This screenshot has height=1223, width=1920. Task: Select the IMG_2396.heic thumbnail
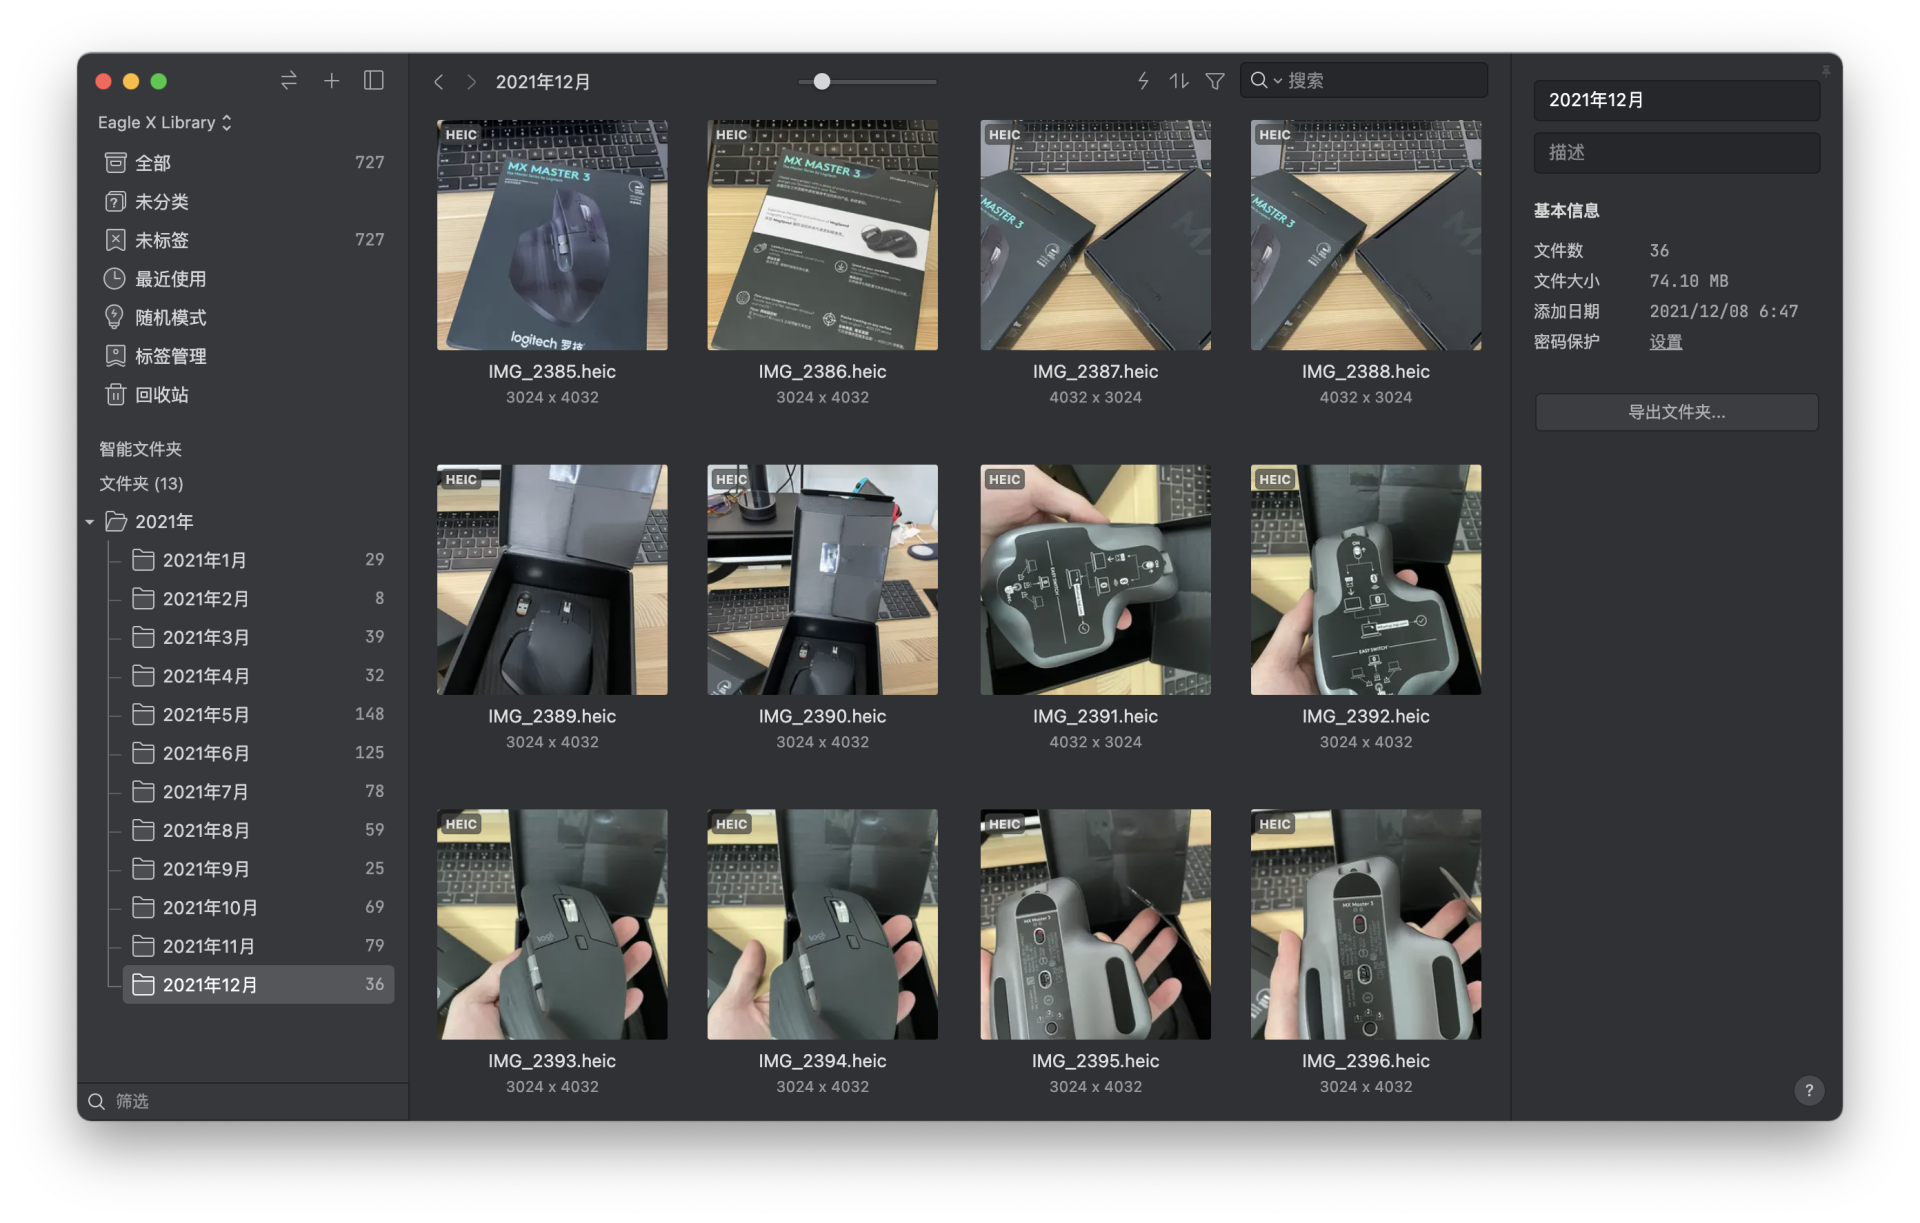coord(1366,924)
